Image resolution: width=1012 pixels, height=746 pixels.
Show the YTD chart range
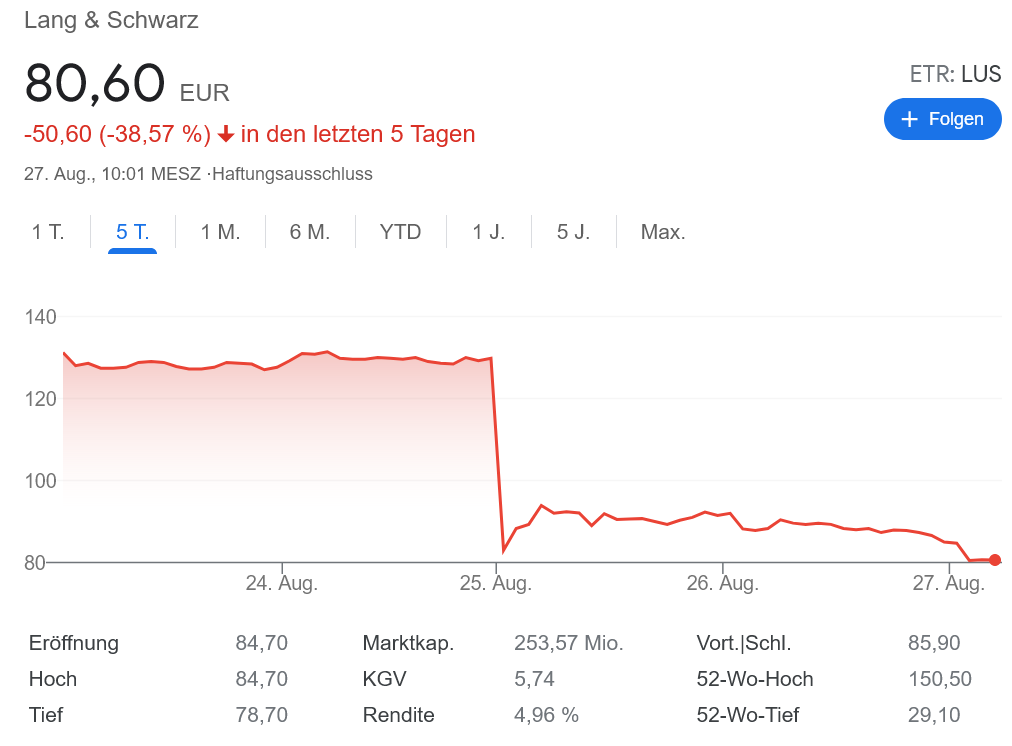(400, 232)
